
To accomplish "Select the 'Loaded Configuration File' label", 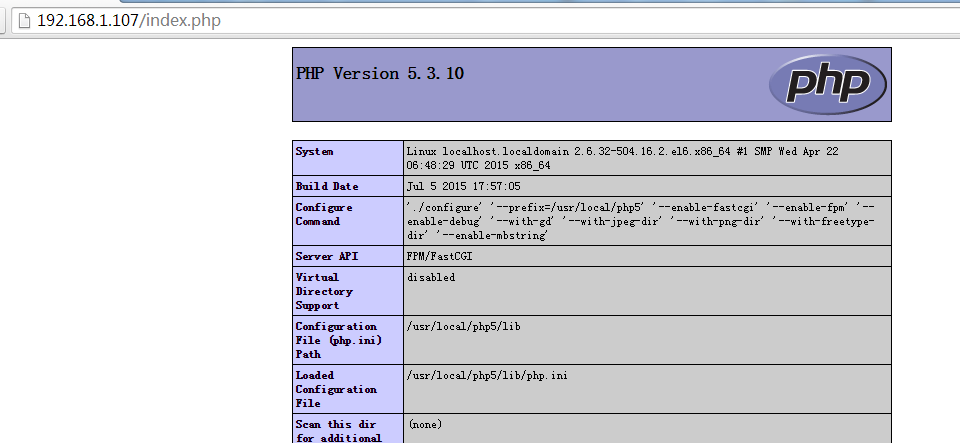I will 336,389.
